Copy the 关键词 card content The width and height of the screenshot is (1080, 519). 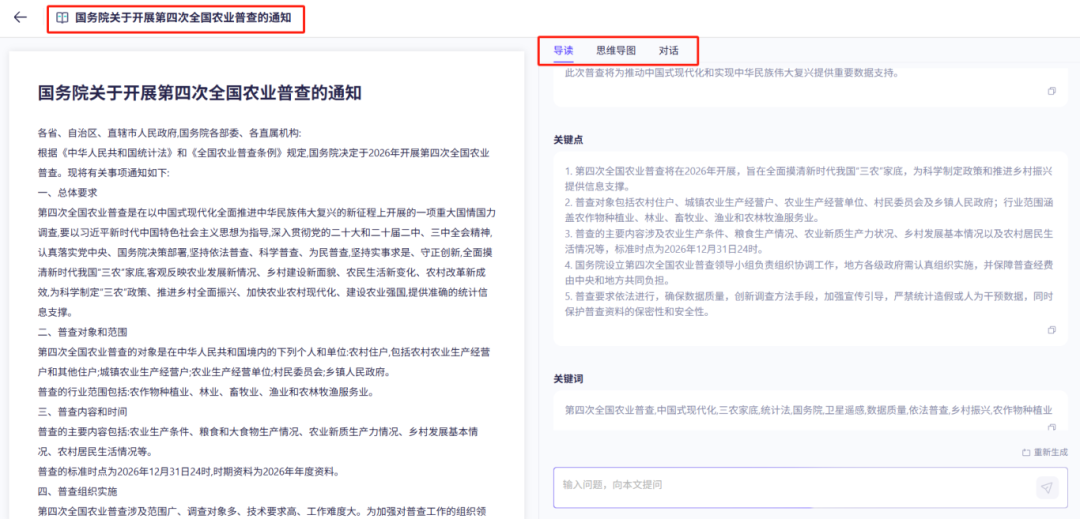(1052, 427)
